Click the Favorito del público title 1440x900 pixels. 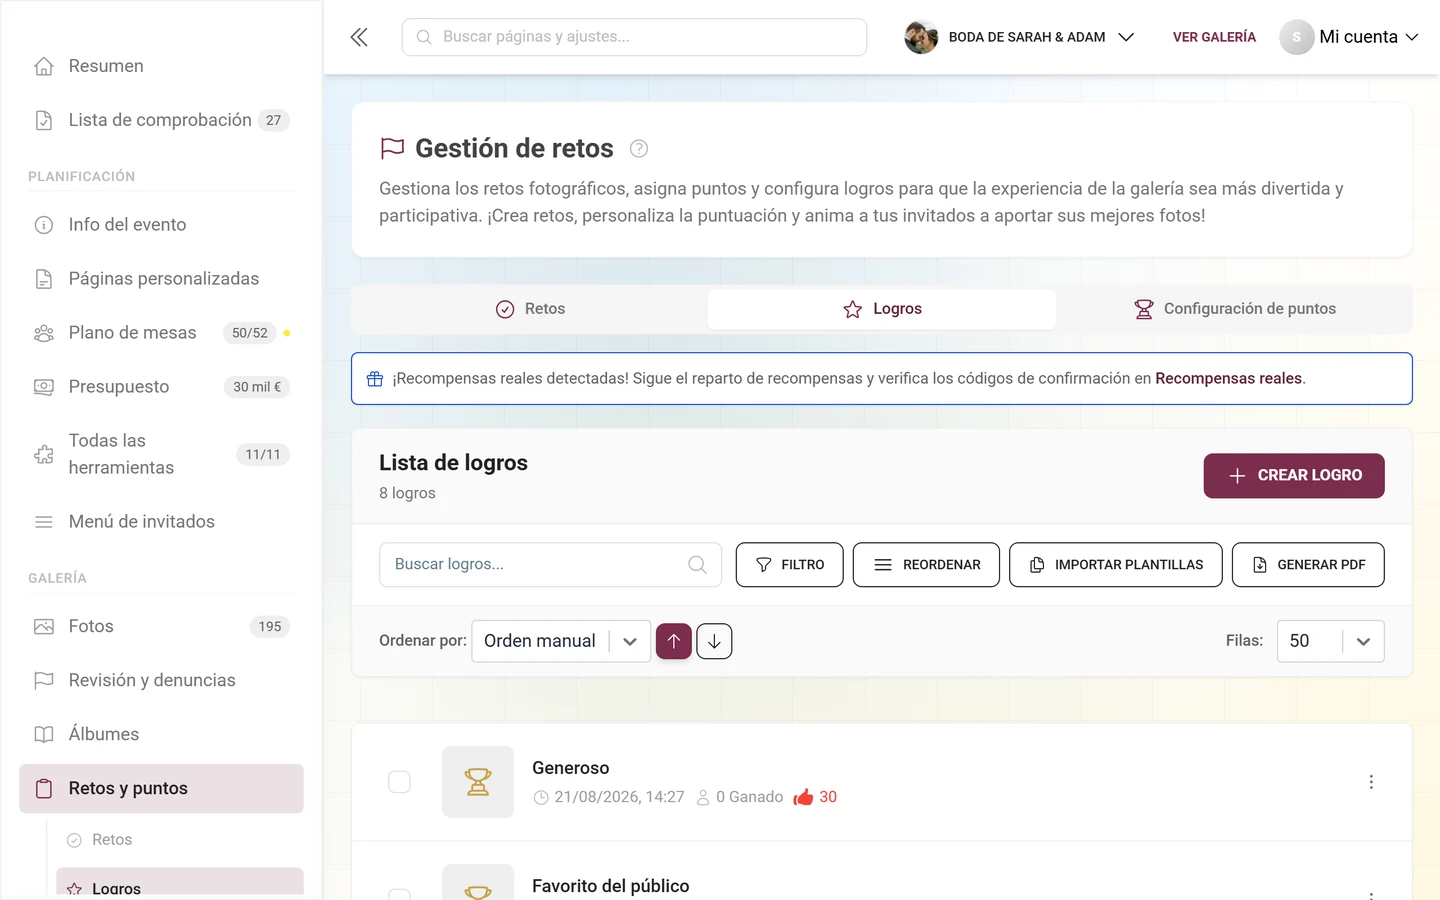[x=611, y=886]
